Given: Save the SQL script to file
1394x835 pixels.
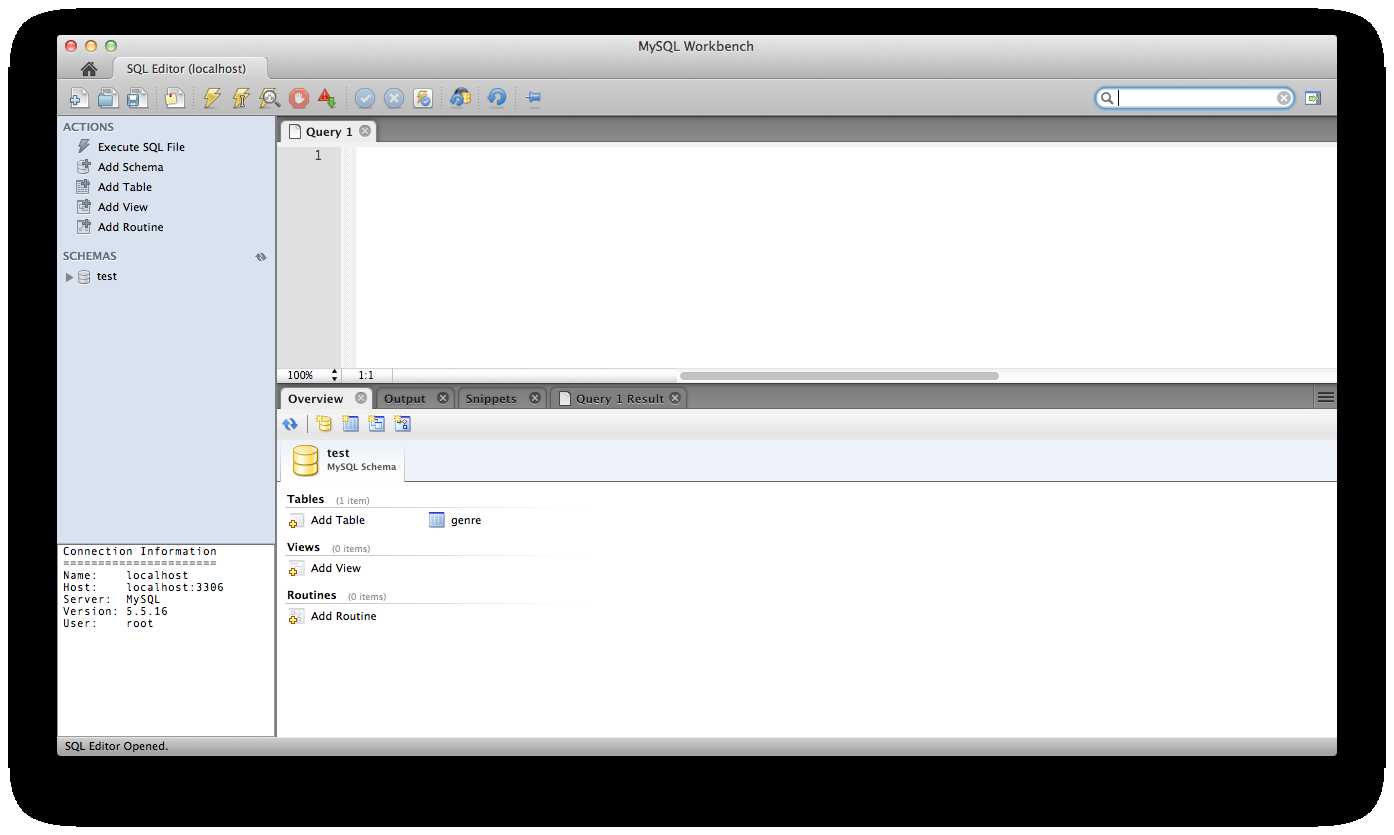Looking at the screenshot, I should (137, 98).
